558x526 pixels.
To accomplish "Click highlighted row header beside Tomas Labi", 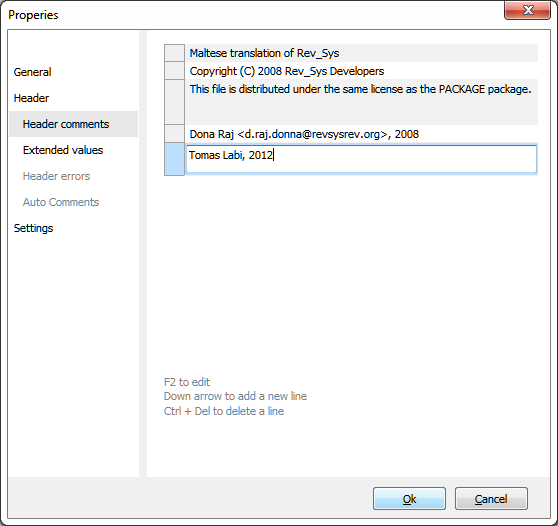I will 174,159.
